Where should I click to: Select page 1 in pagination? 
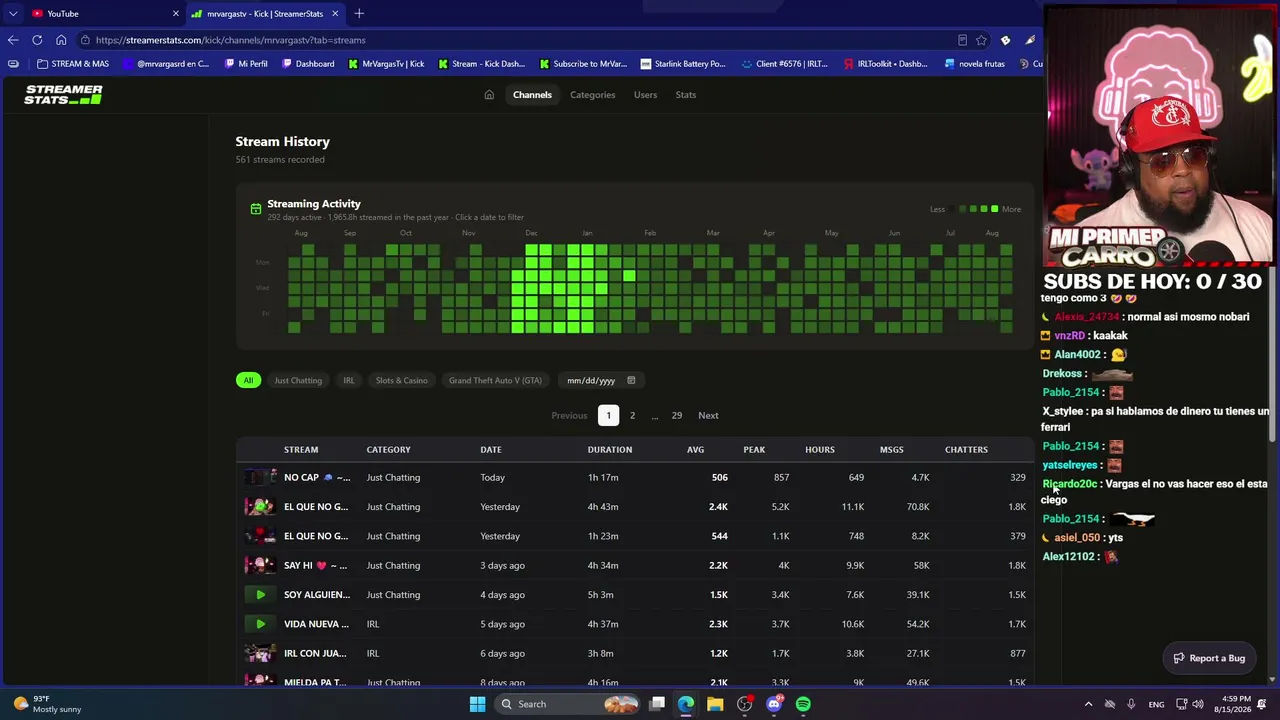click(x=608, y=415)
